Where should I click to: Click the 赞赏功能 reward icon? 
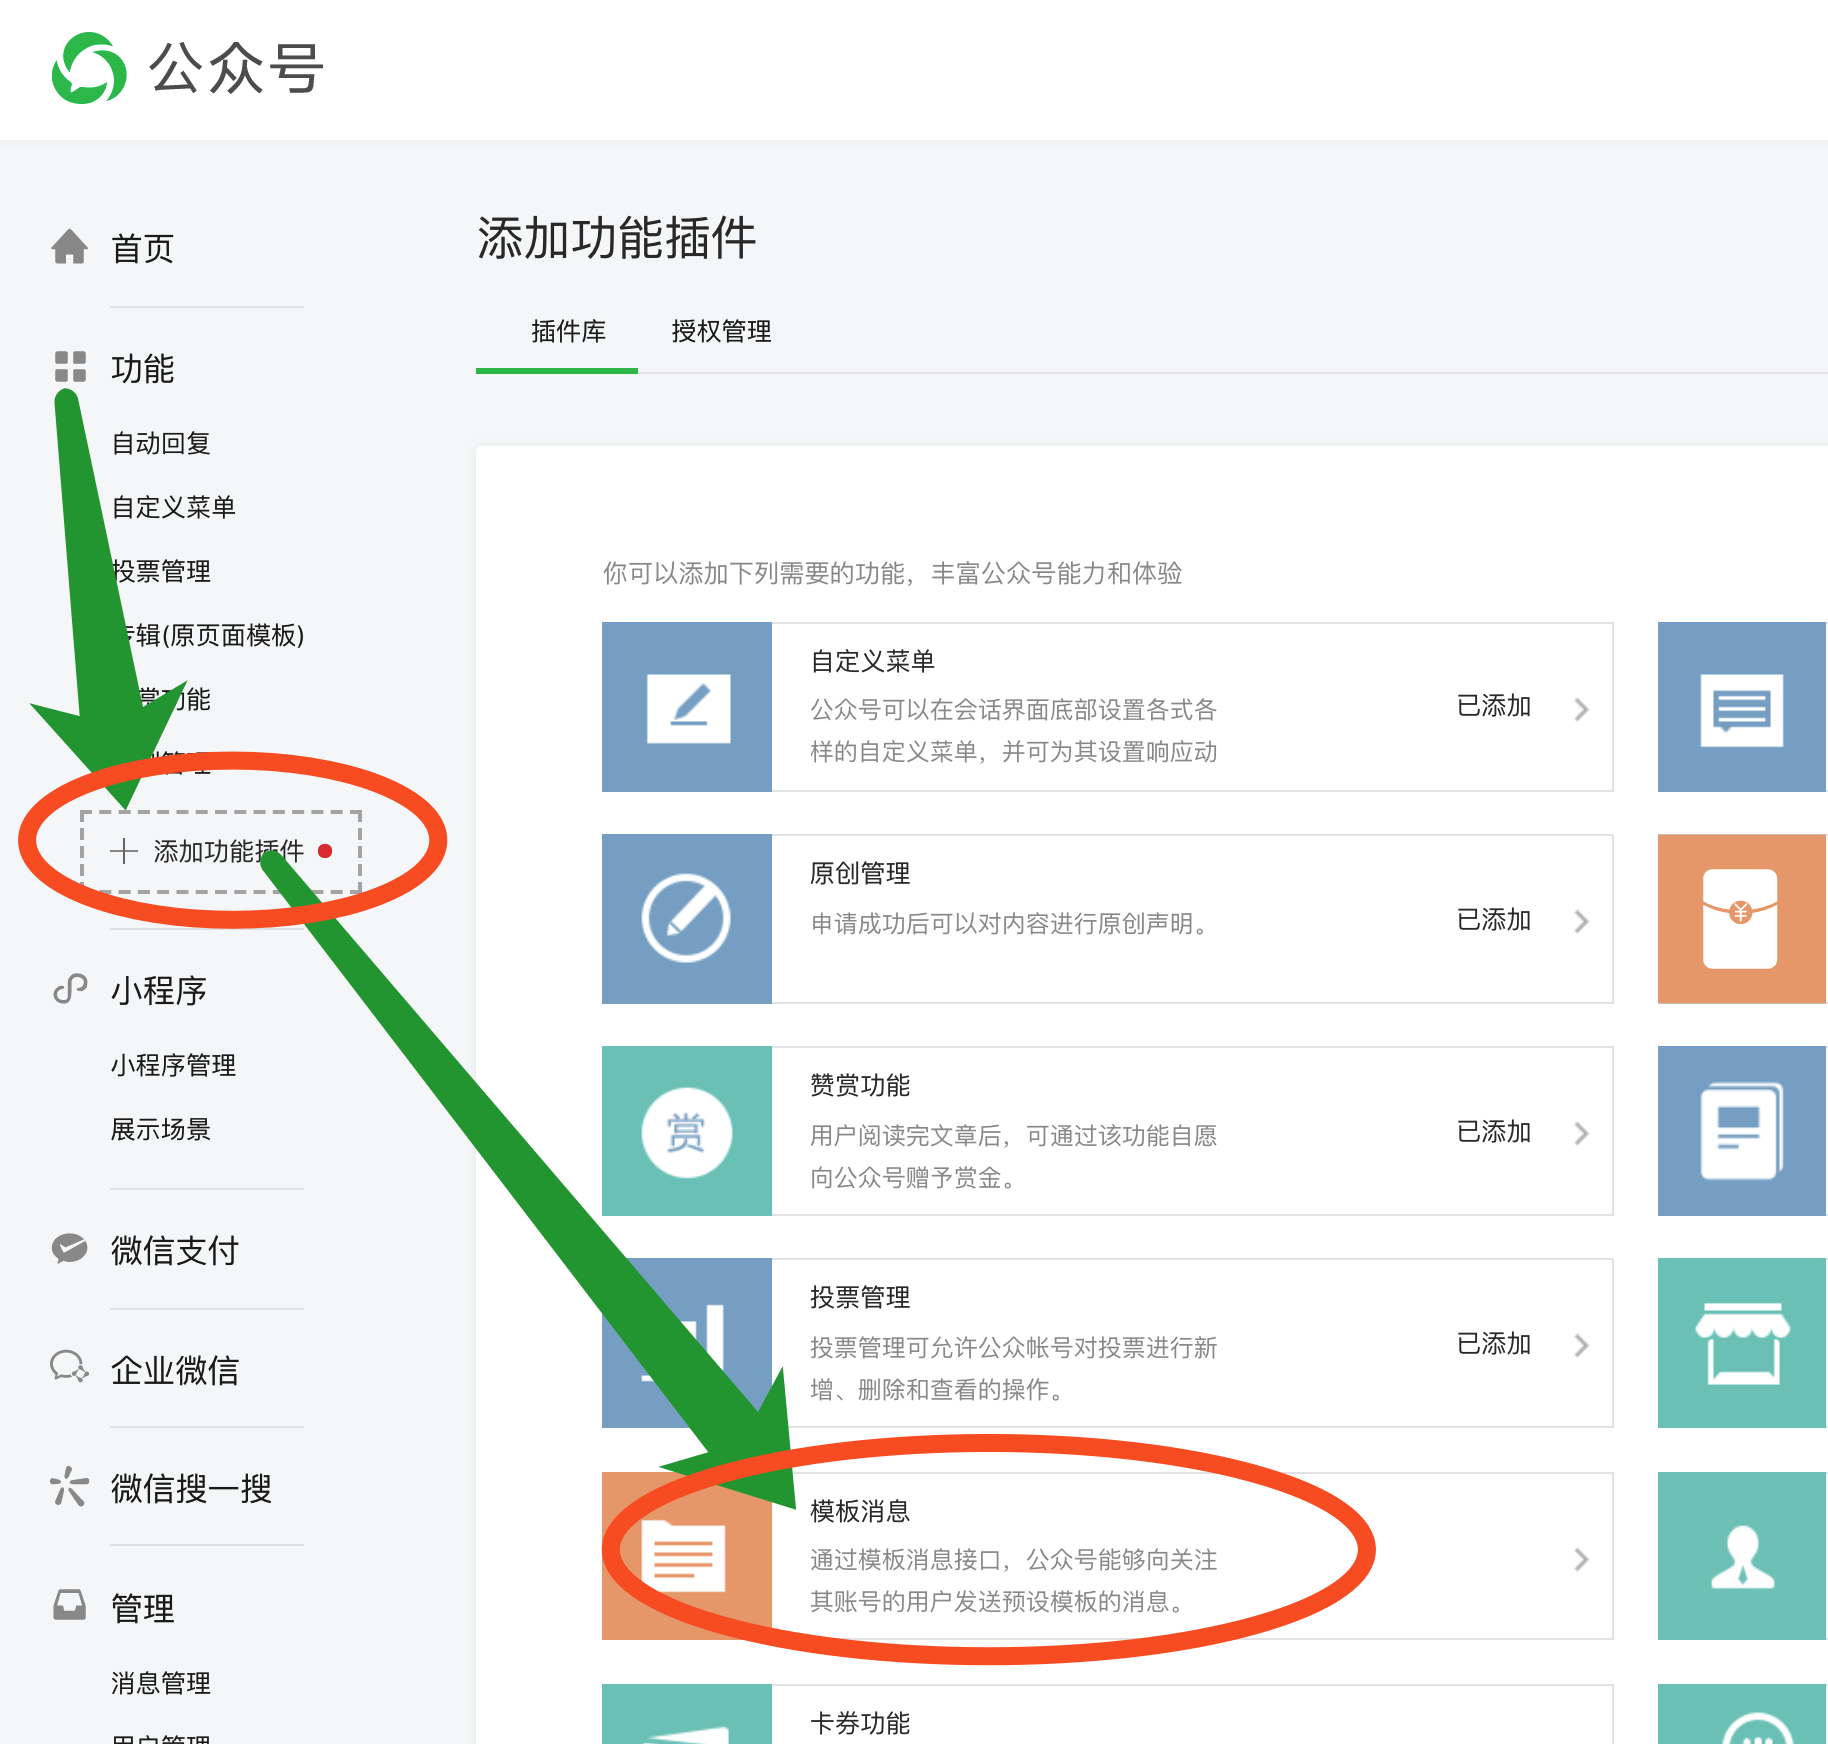coord(687,1132)
